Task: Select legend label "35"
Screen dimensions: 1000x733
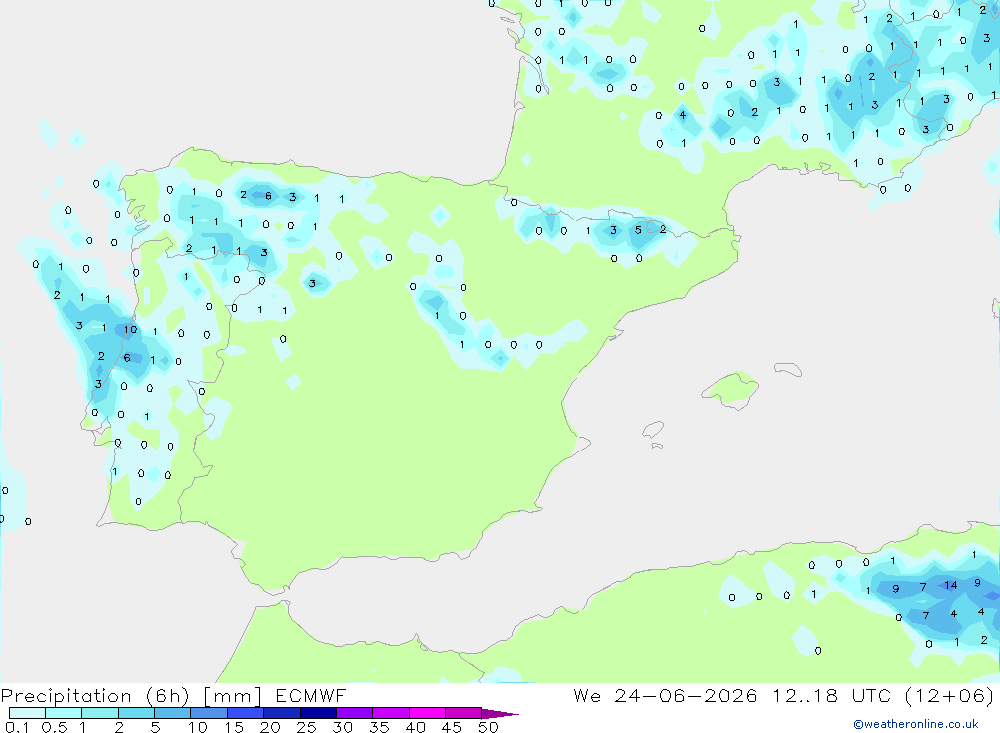Action: (379, 727)
